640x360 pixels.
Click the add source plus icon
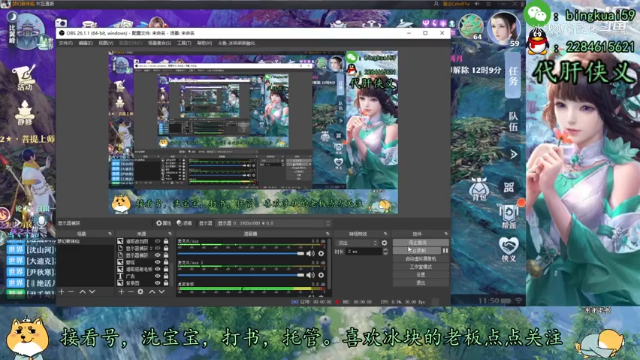[121, 291]
